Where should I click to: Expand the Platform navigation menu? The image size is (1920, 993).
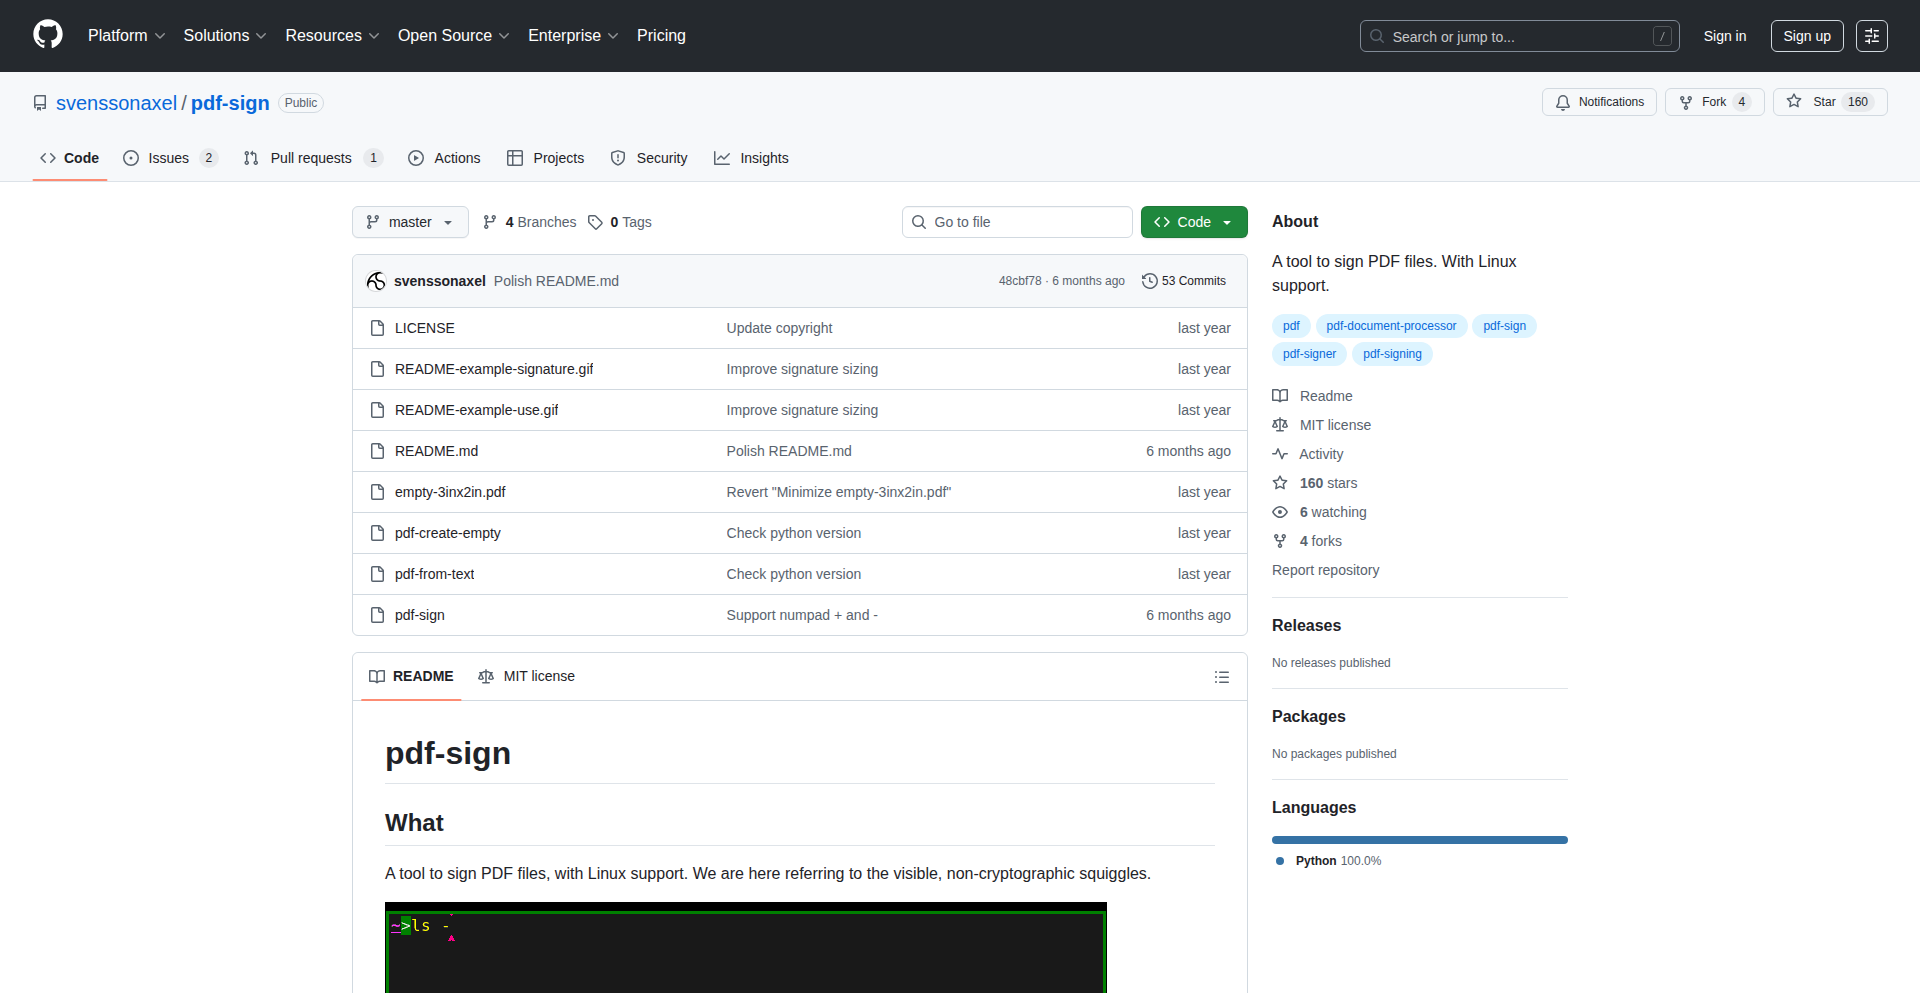[126, 36]
